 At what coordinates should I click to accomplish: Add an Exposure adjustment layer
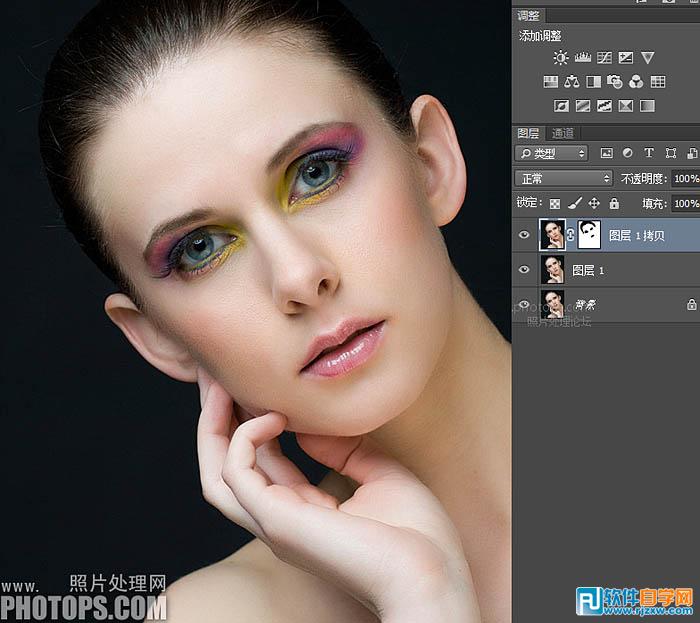626,58
